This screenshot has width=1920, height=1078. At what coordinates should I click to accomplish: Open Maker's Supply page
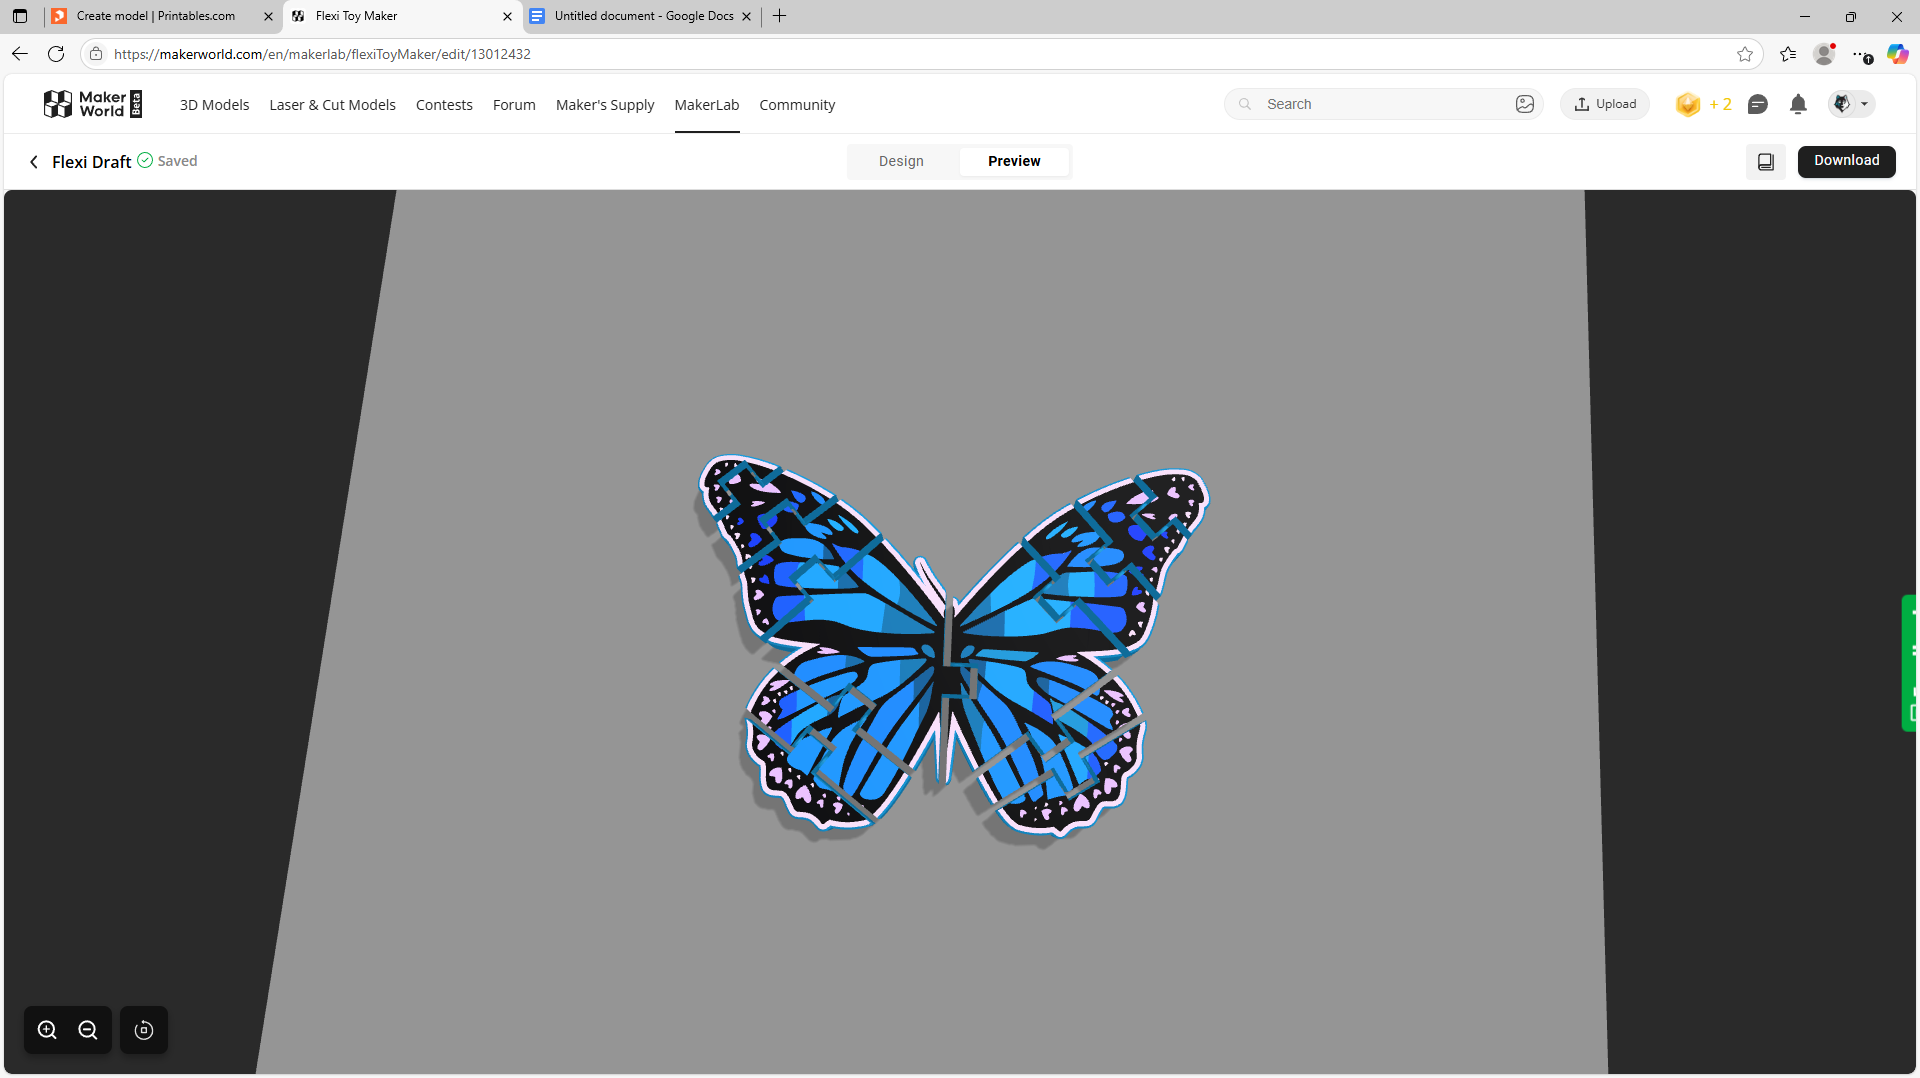[605, 105]
